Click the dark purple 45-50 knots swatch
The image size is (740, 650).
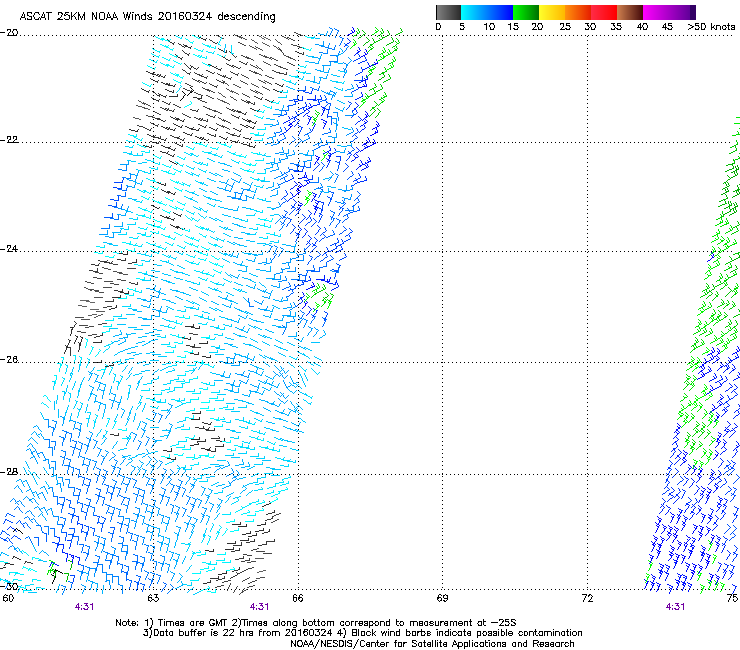tap(682, 12)
